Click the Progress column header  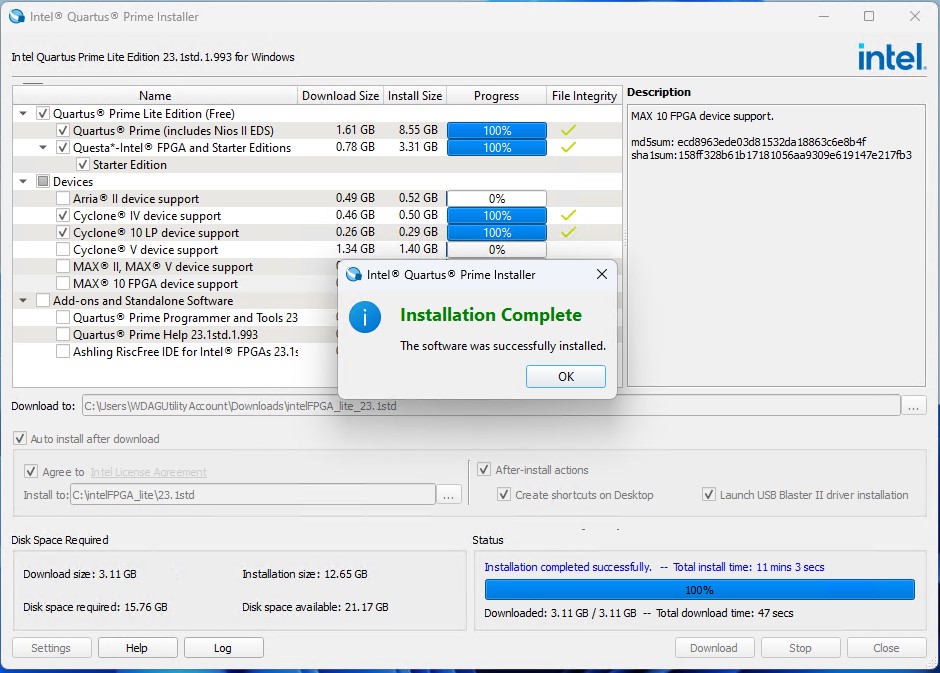coord(496,96)
